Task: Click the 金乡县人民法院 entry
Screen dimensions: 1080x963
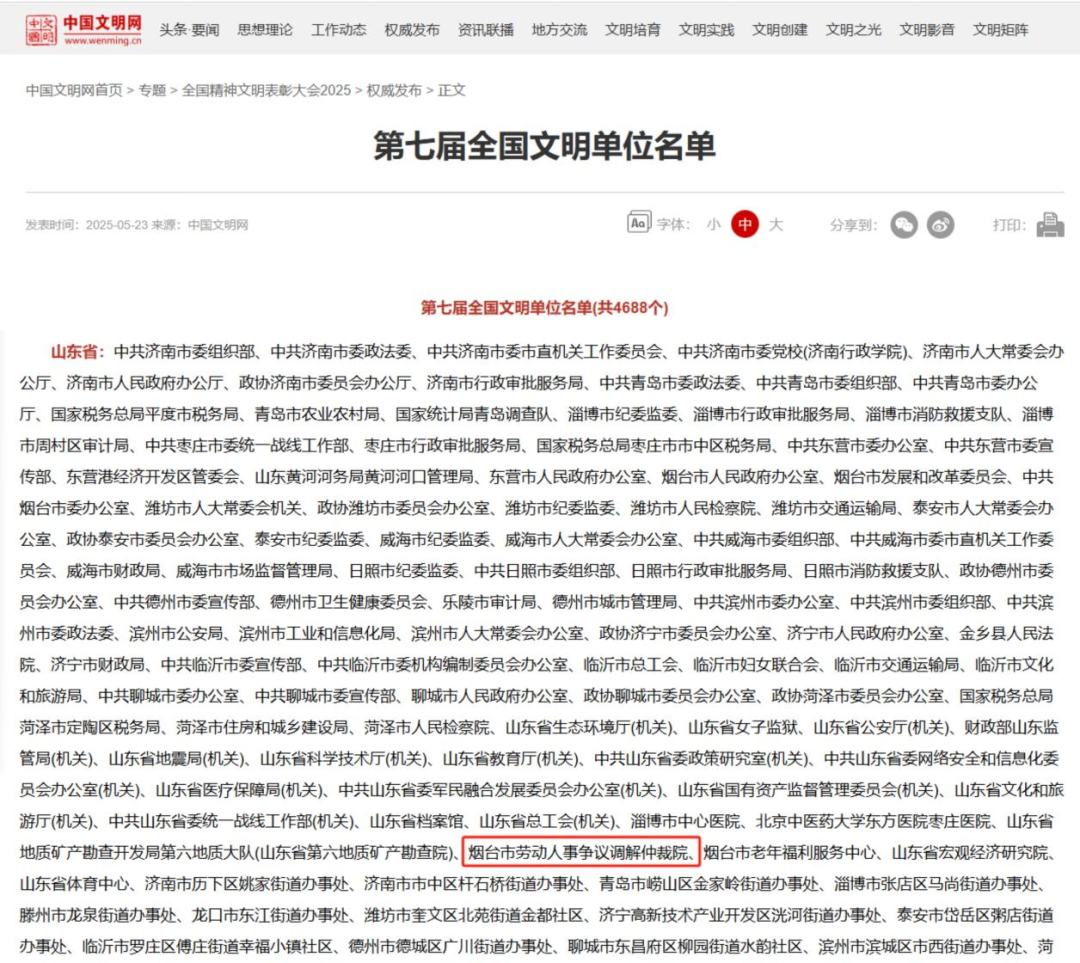Action: click(x=1006, y=633)
